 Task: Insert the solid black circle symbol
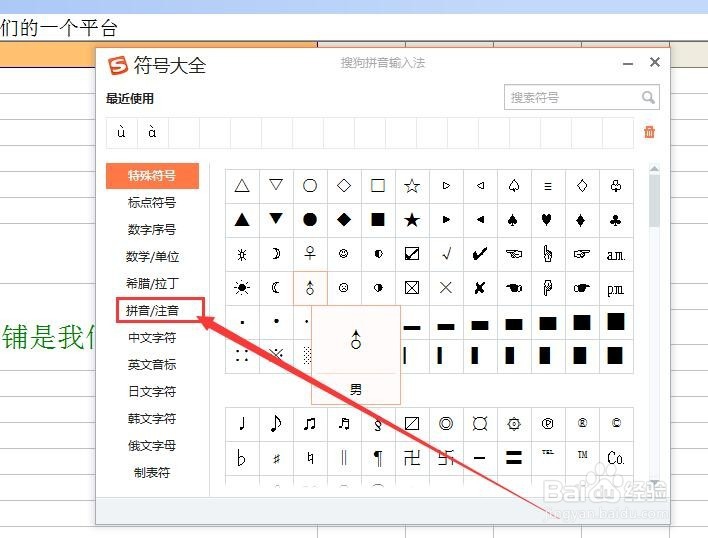click(310, 220)
